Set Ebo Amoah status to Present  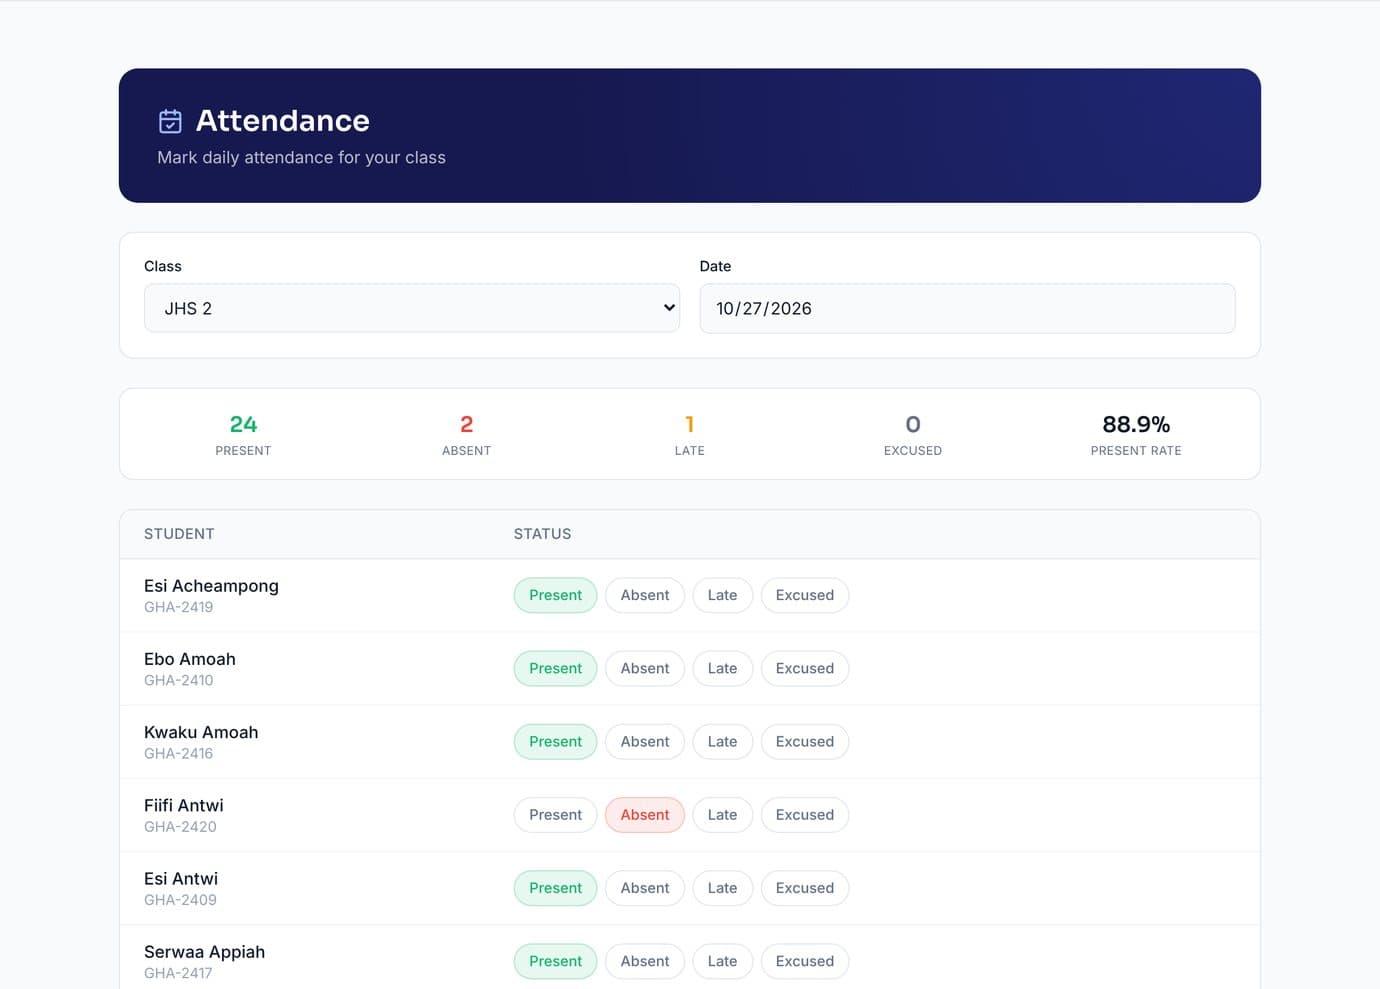[x=555, y=668]
